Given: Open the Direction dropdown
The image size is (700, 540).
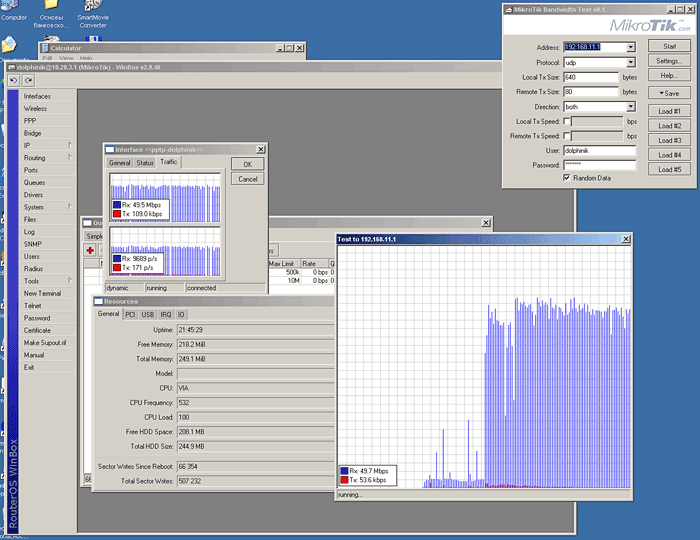Looking at the screenshot, I should point(630,107).
